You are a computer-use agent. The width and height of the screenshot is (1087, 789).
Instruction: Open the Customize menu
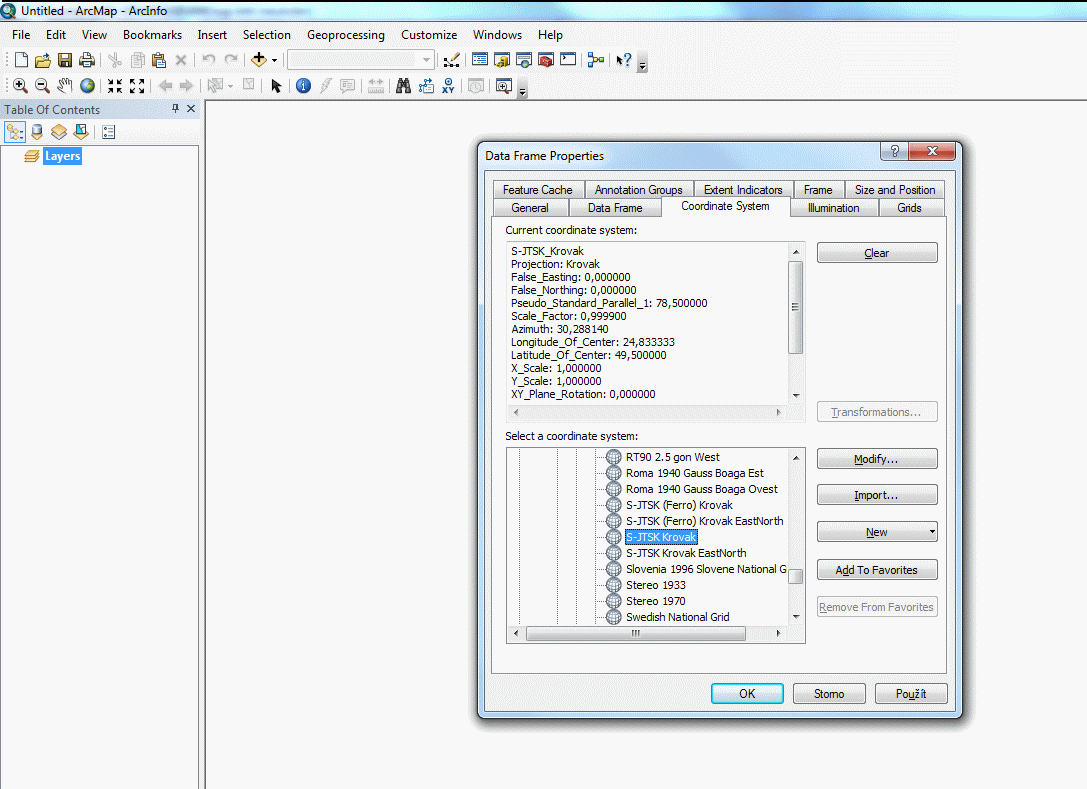tap(429, 35)
